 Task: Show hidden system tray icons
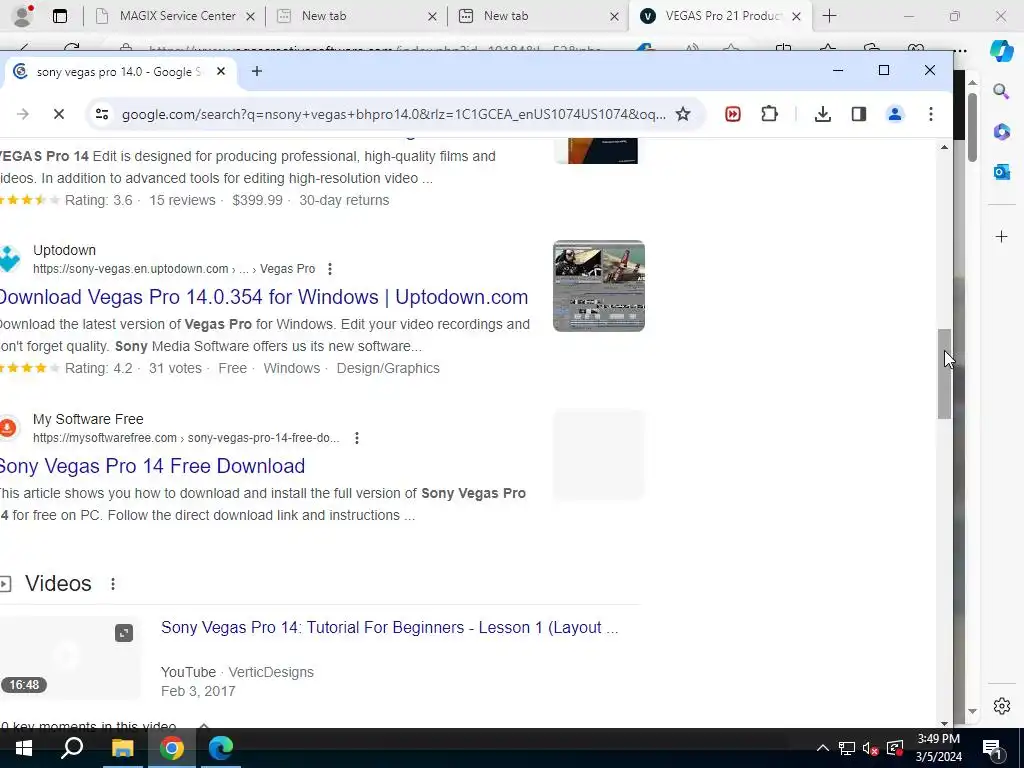(823, 748)
